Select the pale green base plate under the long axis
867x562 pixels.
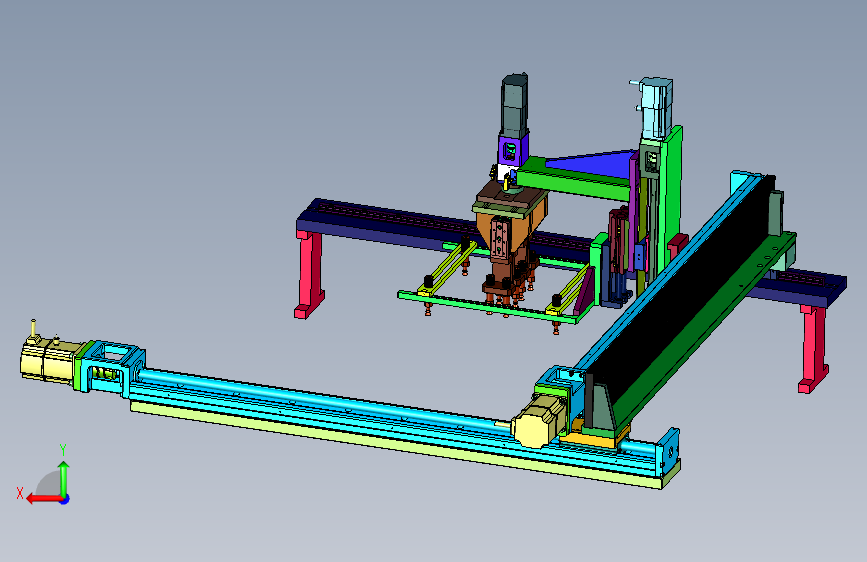tap(395, 447)
